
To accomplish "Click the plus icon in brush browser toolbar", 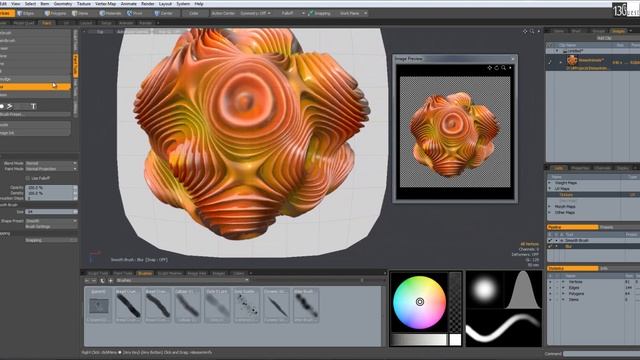I will [x=110, y=280].
